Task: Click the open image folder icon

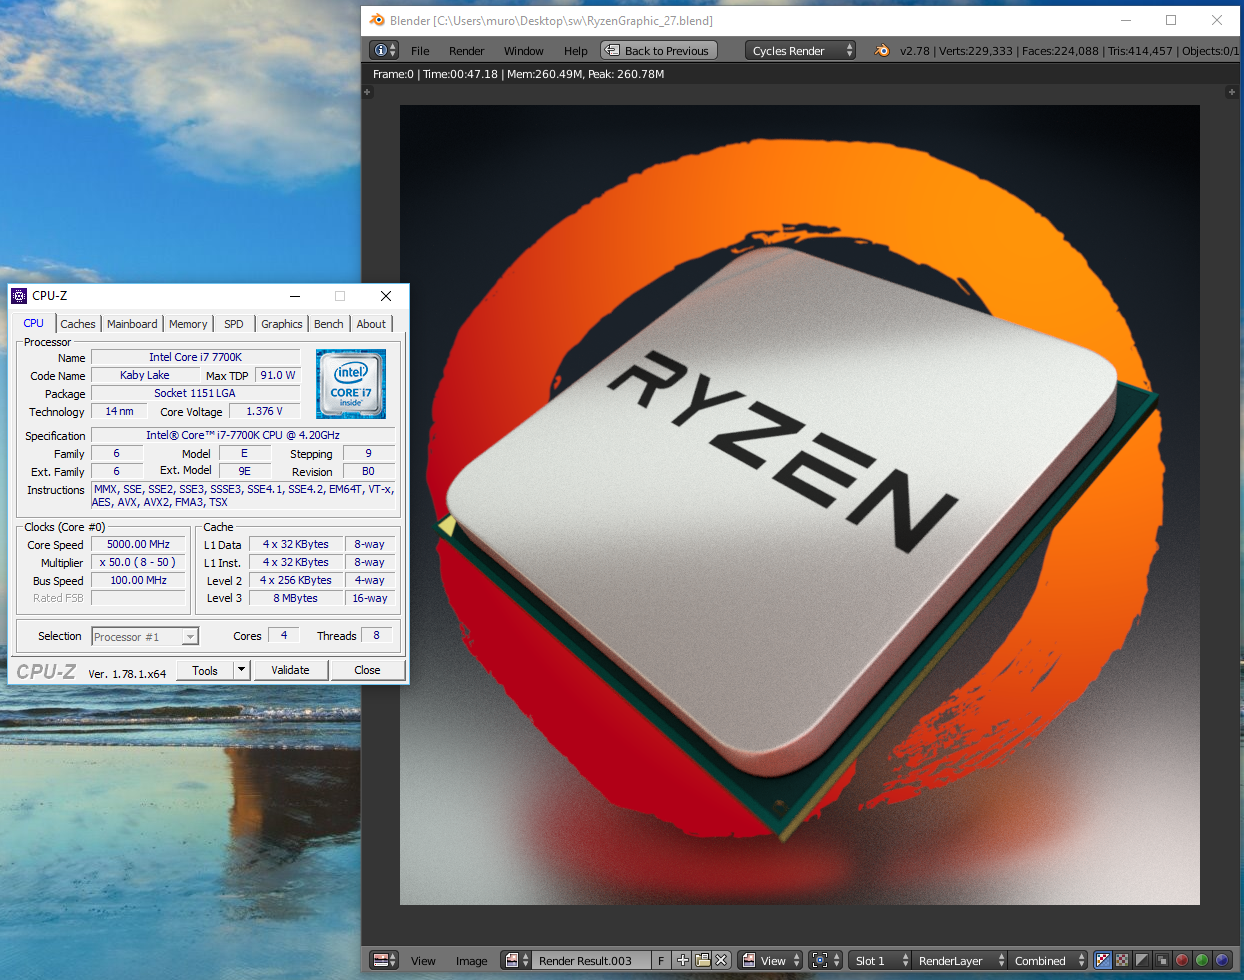Action: tap(702, 960)
